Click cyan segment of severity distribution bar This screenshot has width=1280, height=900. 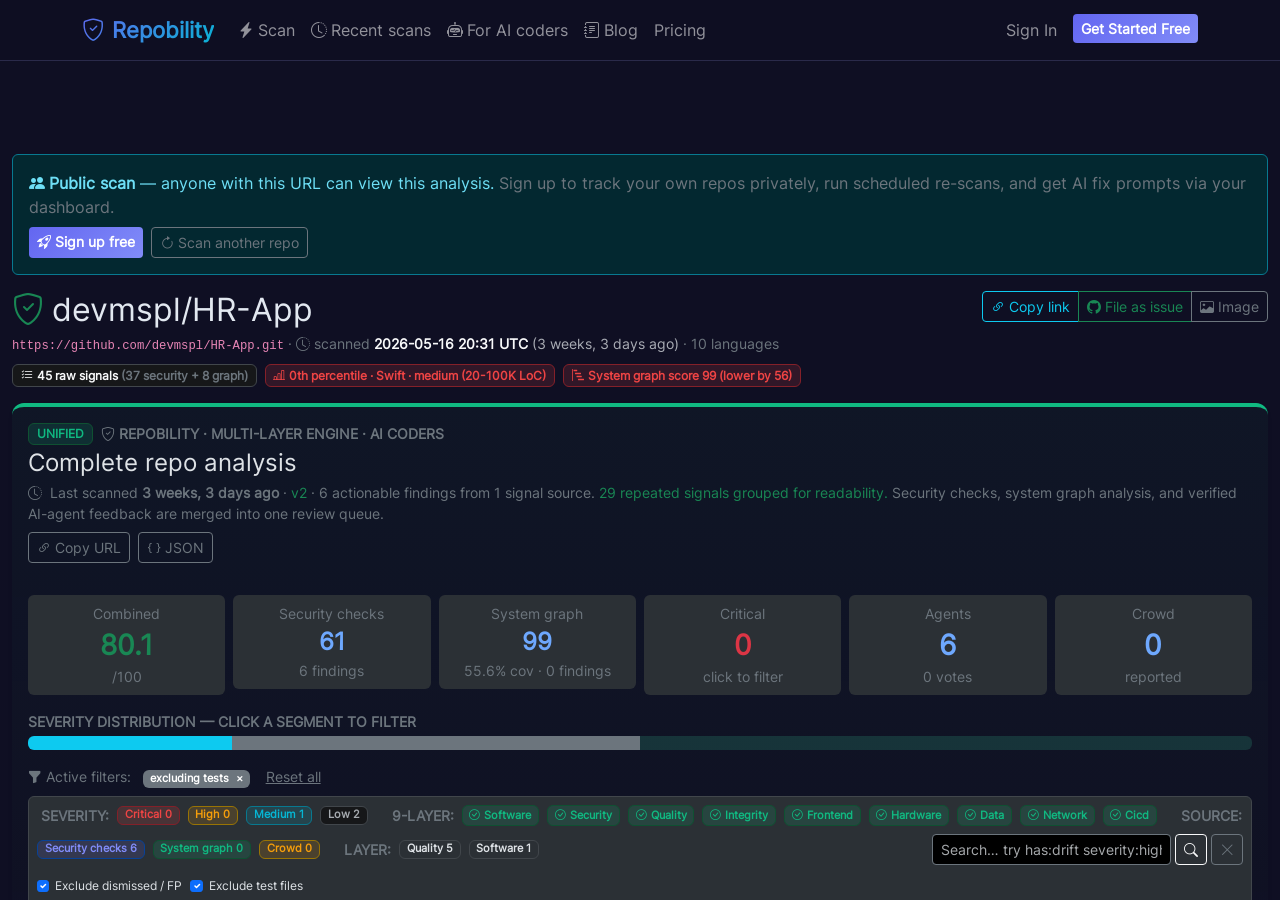click(130, 743)
